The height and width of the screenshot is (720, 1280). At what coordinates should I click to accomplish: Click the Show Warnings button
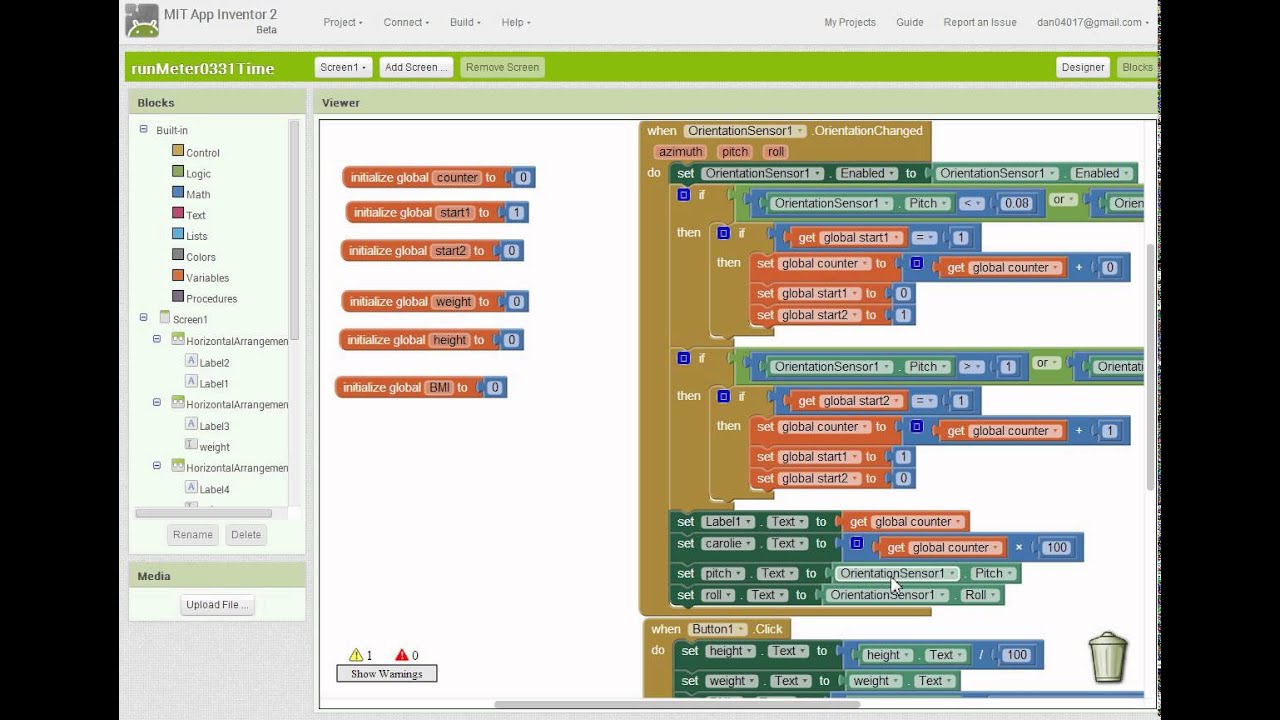[387, 674]
